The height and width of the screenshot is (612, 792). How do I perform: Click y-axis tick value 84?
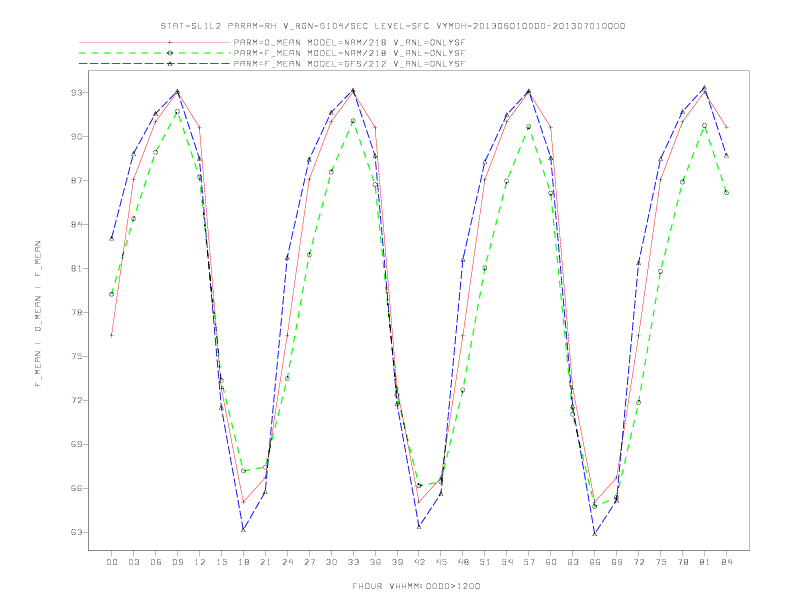click(77, 225)
